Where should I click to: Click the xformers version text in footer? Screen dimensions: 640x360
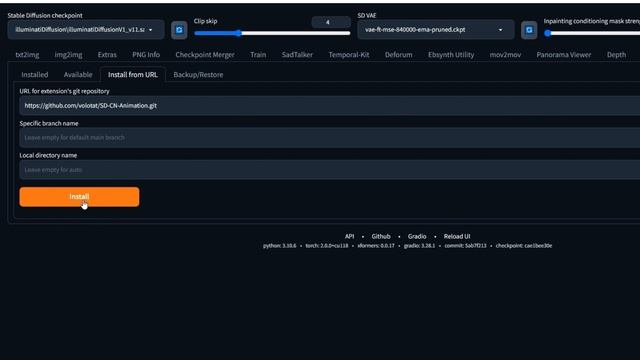[376, 246]
